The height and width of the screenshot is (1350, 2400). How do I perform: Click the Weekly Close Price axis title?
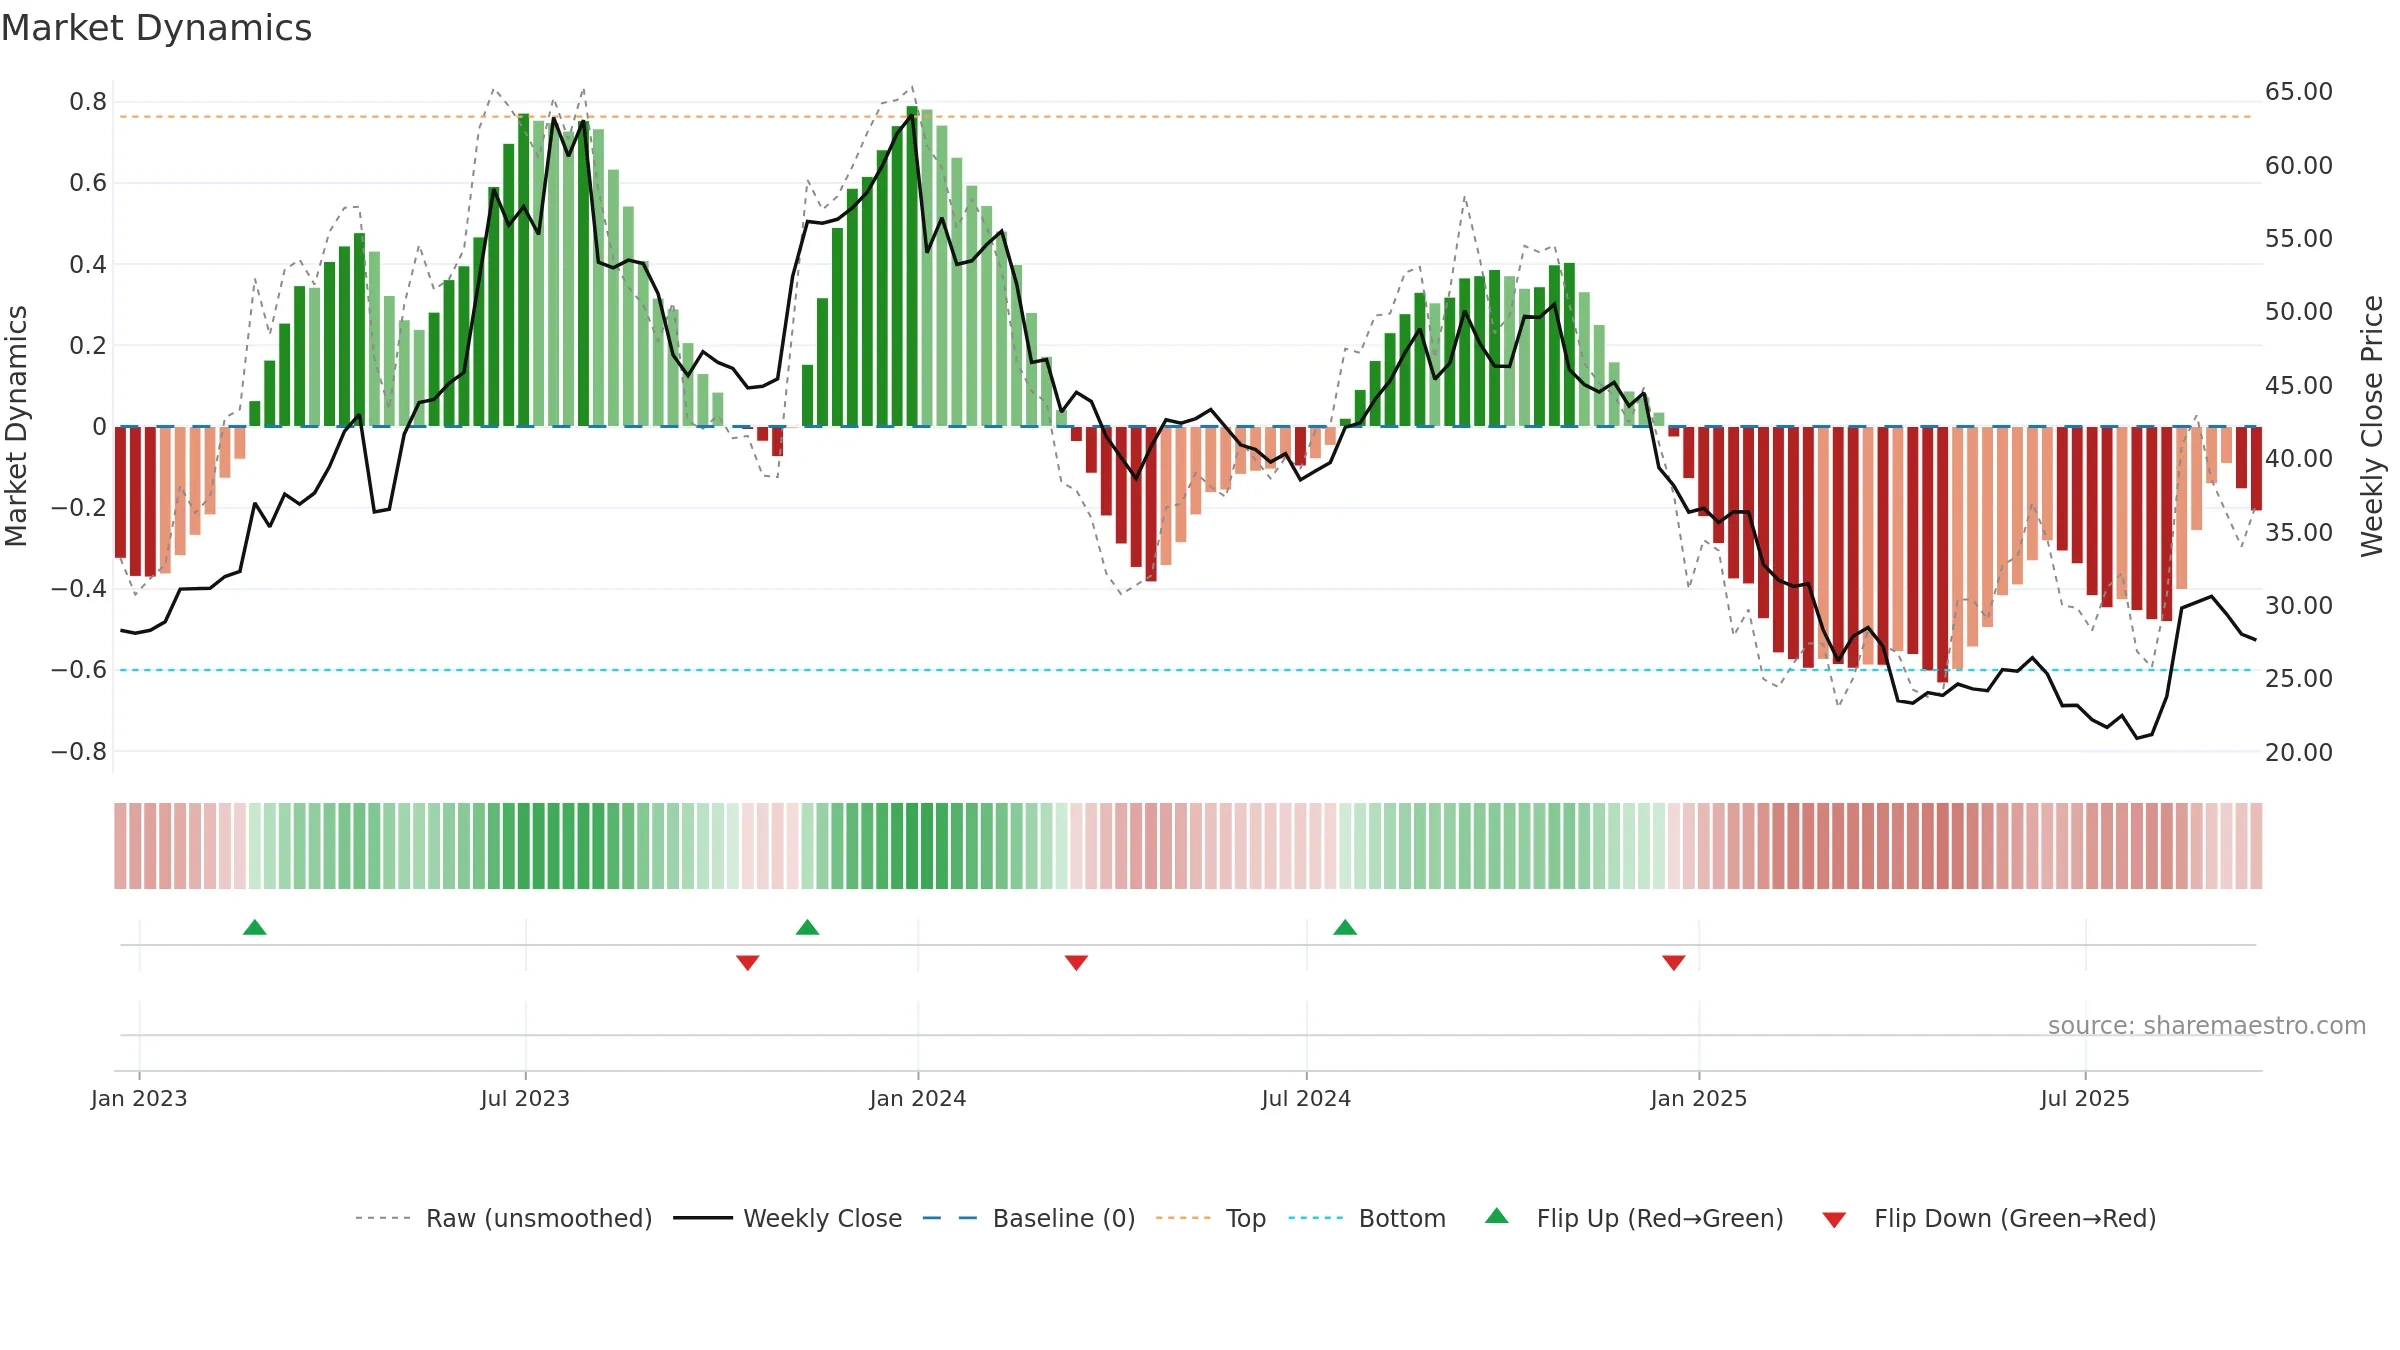click(x=2372, y=426)
